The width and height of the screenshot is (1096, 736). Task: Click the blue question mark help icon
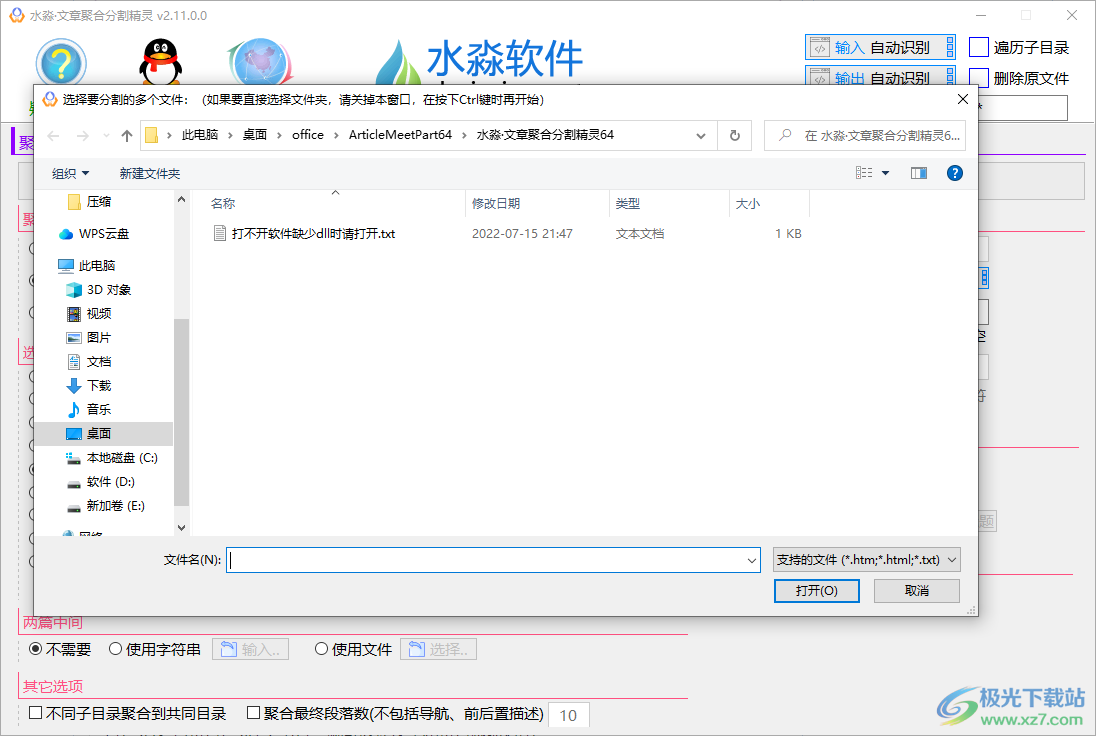[x=62, y=62]
